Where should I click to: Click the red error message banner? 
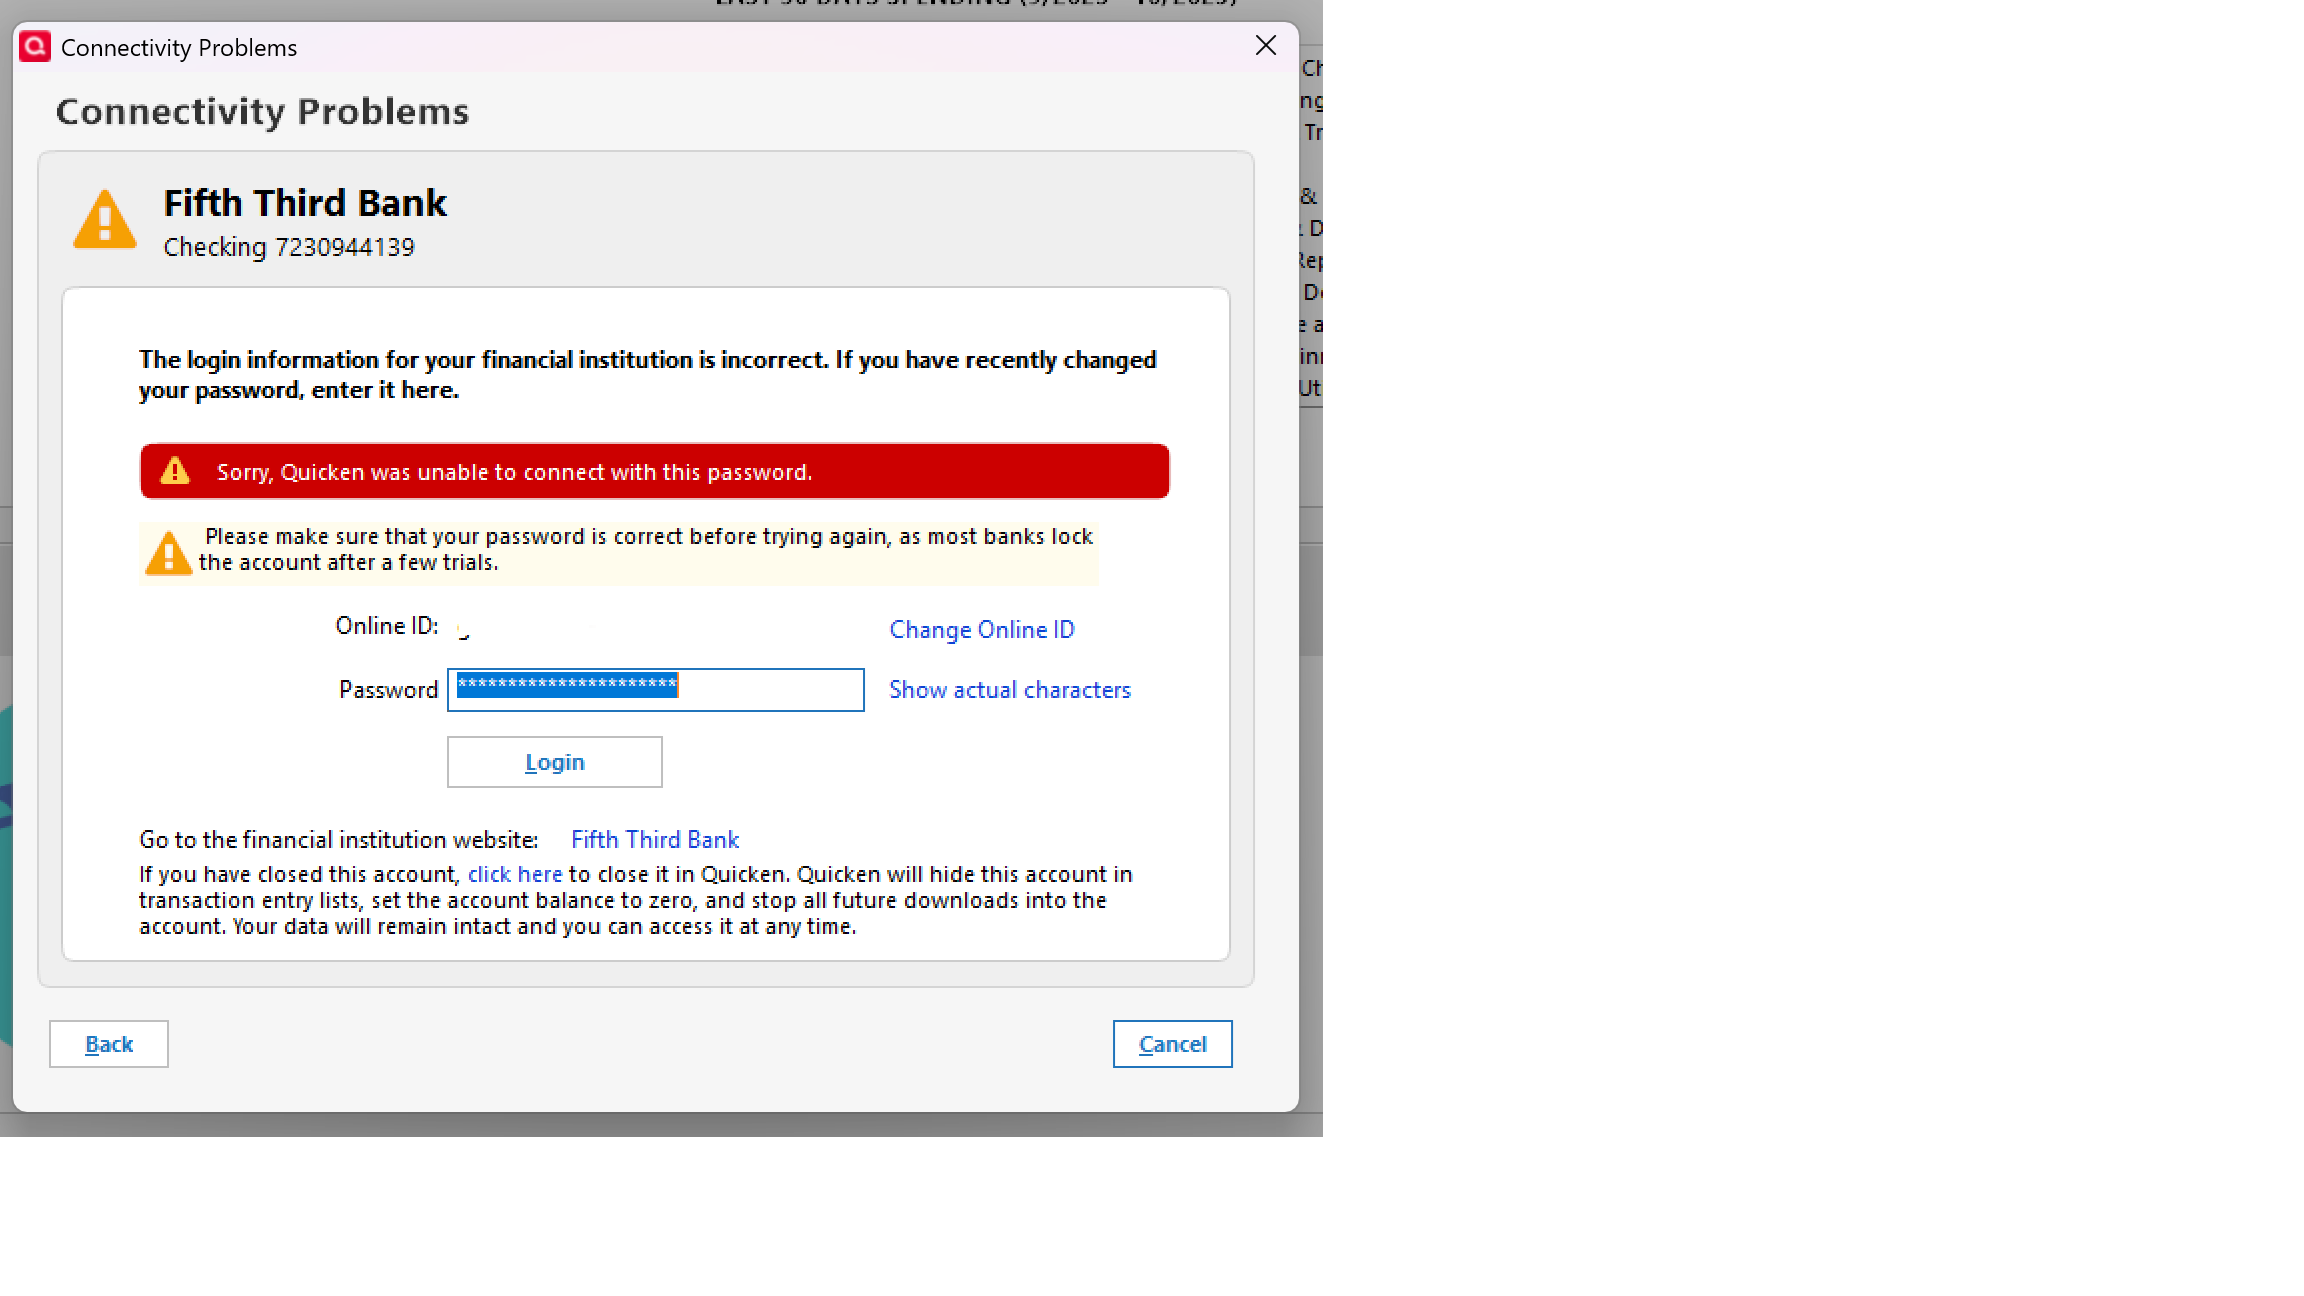[655, 471]
